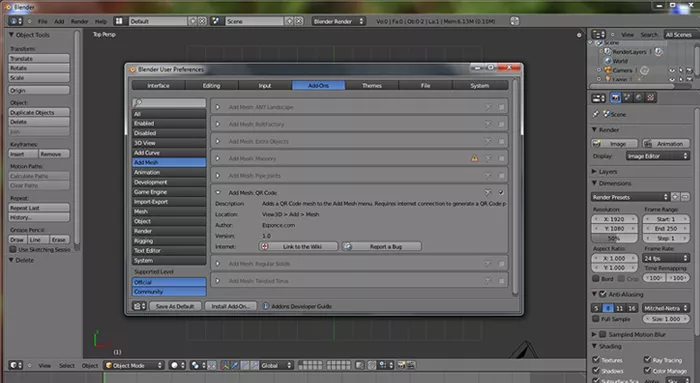The height and width of the screenshot is (383, 700).
Task: Enable the Add Mesh: Extra Objects checkbox
Action: click(501, 141)
